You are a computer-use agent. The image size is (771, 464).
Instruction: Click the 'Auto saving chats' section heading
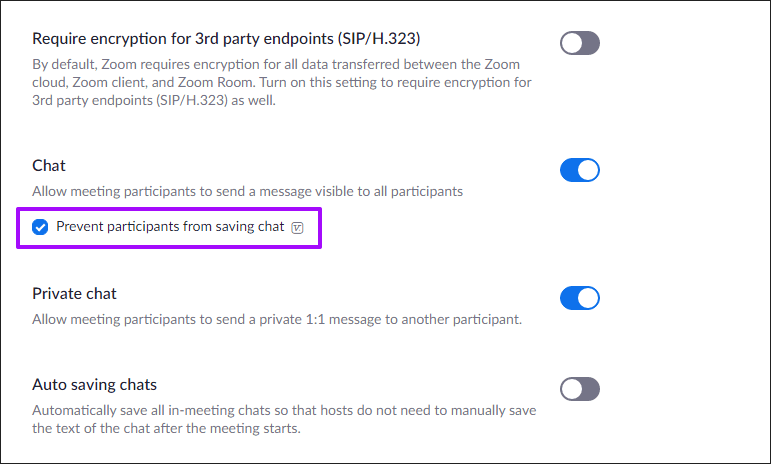[x=94, y=384]
